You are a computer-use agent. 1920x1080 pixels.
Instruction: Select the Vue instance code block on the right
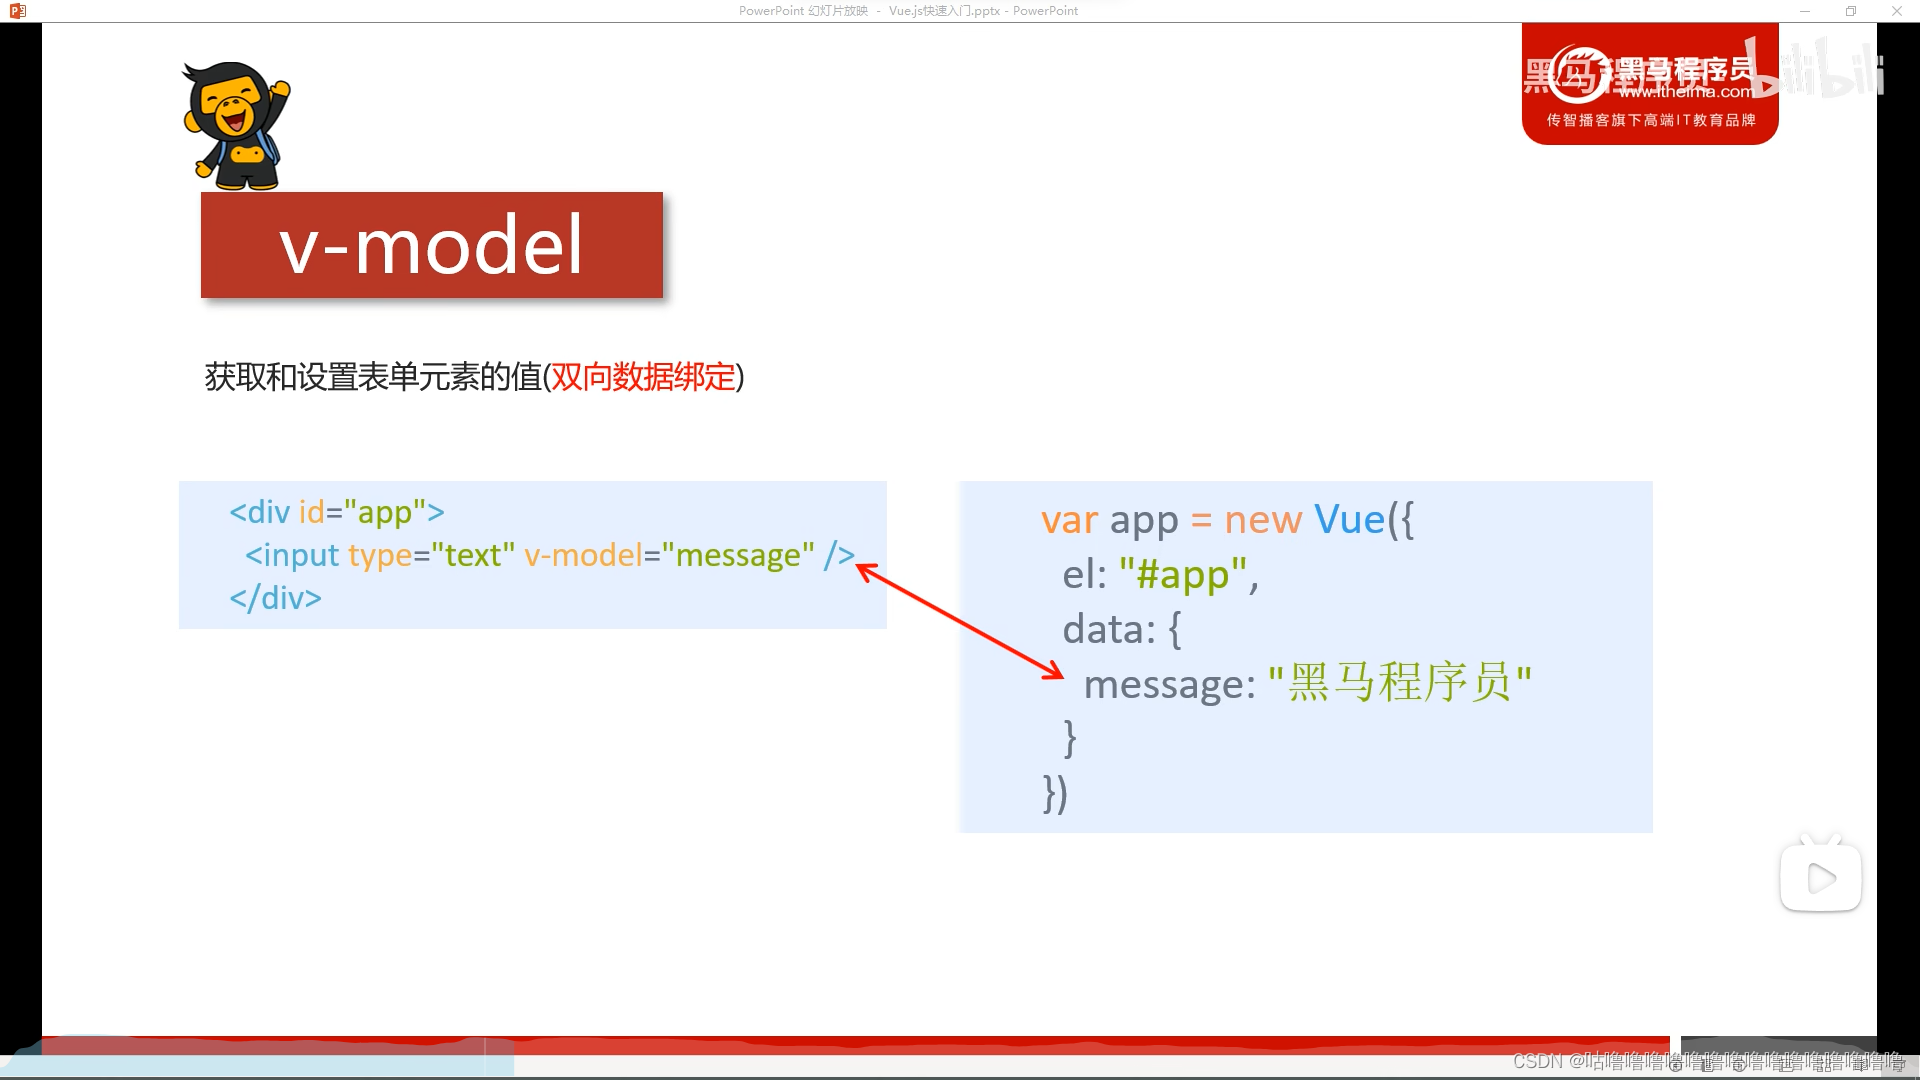click(x=1304, y=656)
